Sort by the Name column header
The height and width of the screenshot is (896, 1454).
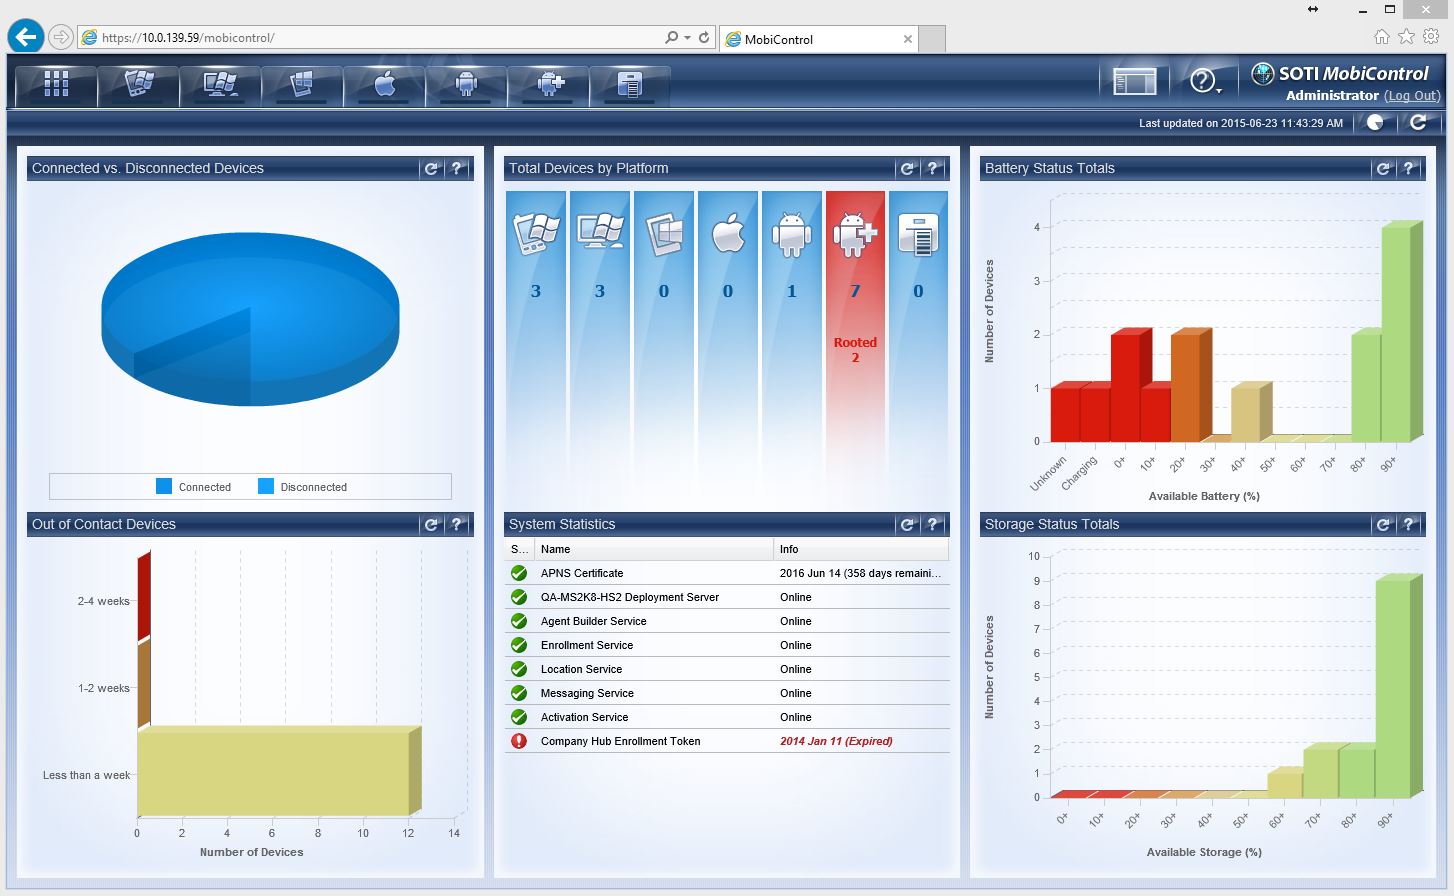pos(654,549)
